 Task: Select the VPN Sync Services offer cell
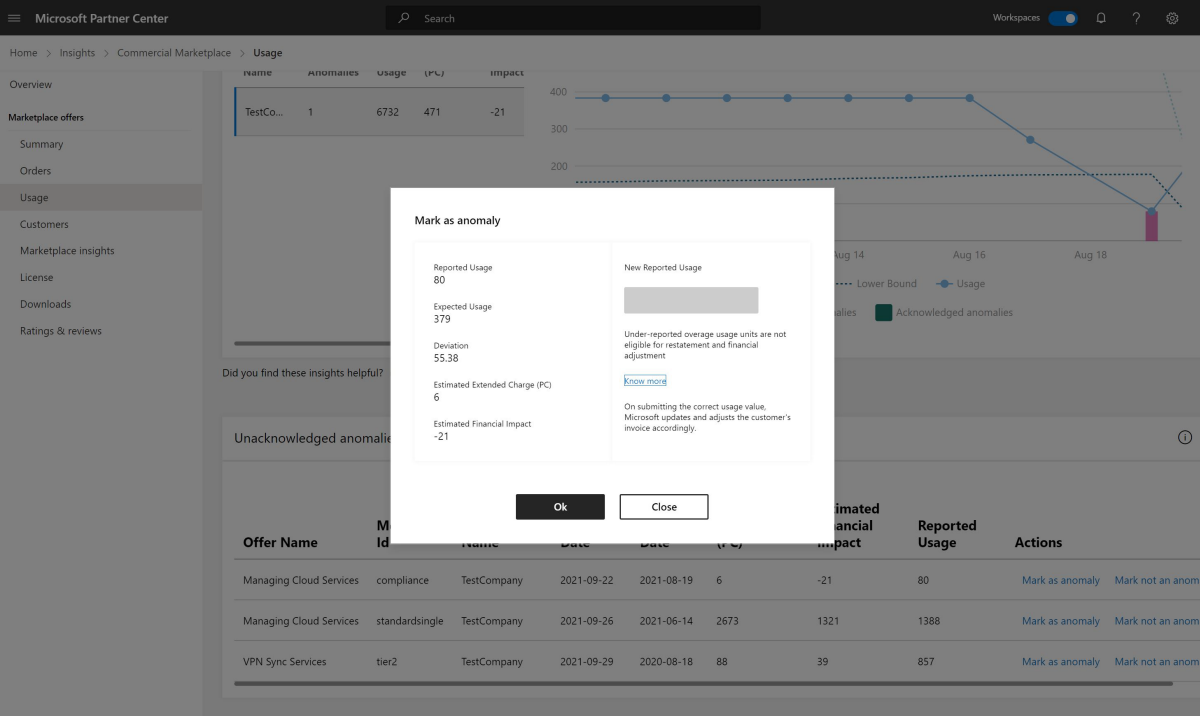click(x=285, y=662)
